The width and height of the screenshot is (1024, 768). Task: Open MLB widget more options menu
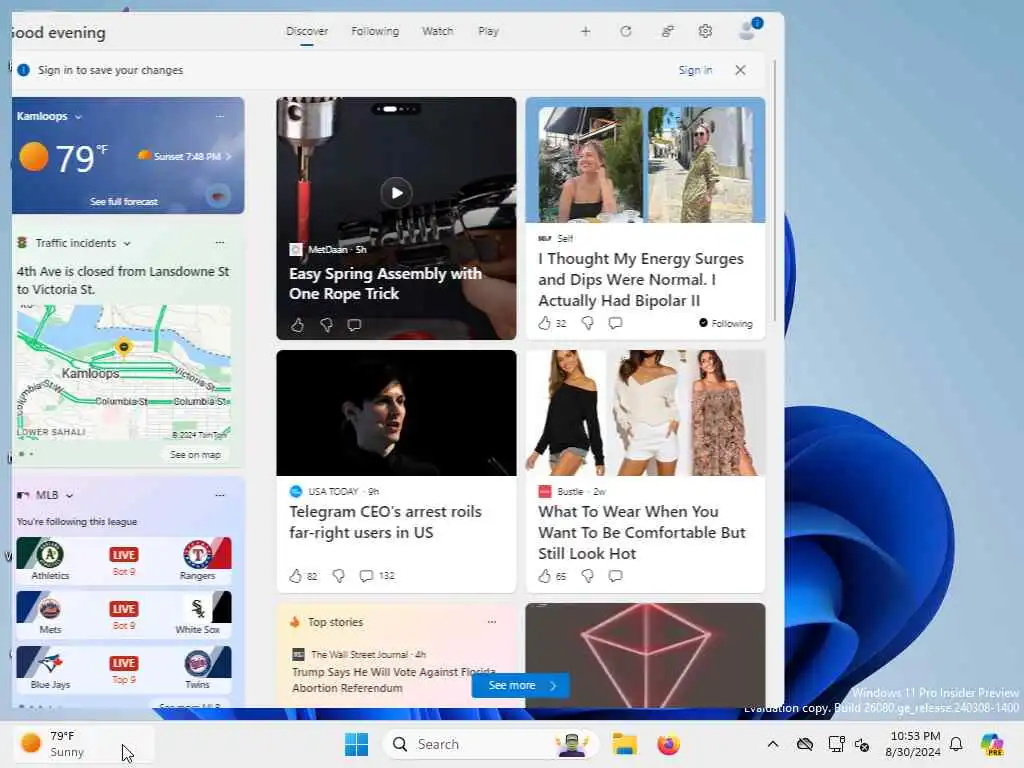click(x=220, y=495)
